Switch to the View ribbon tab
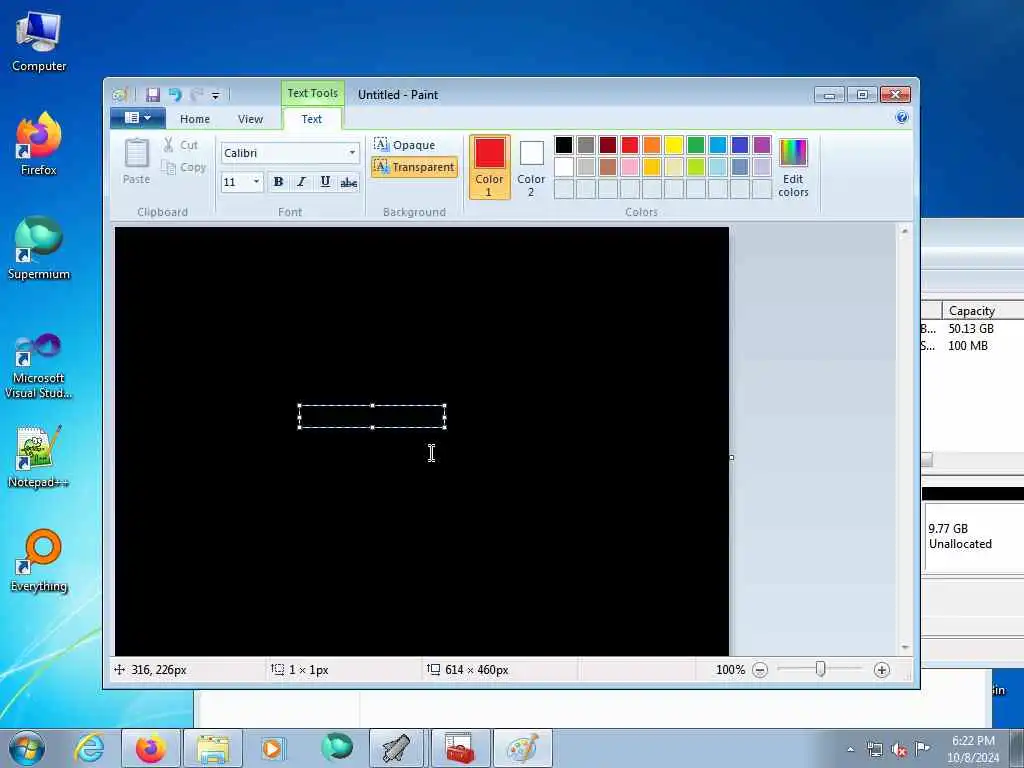 (250, 119)
